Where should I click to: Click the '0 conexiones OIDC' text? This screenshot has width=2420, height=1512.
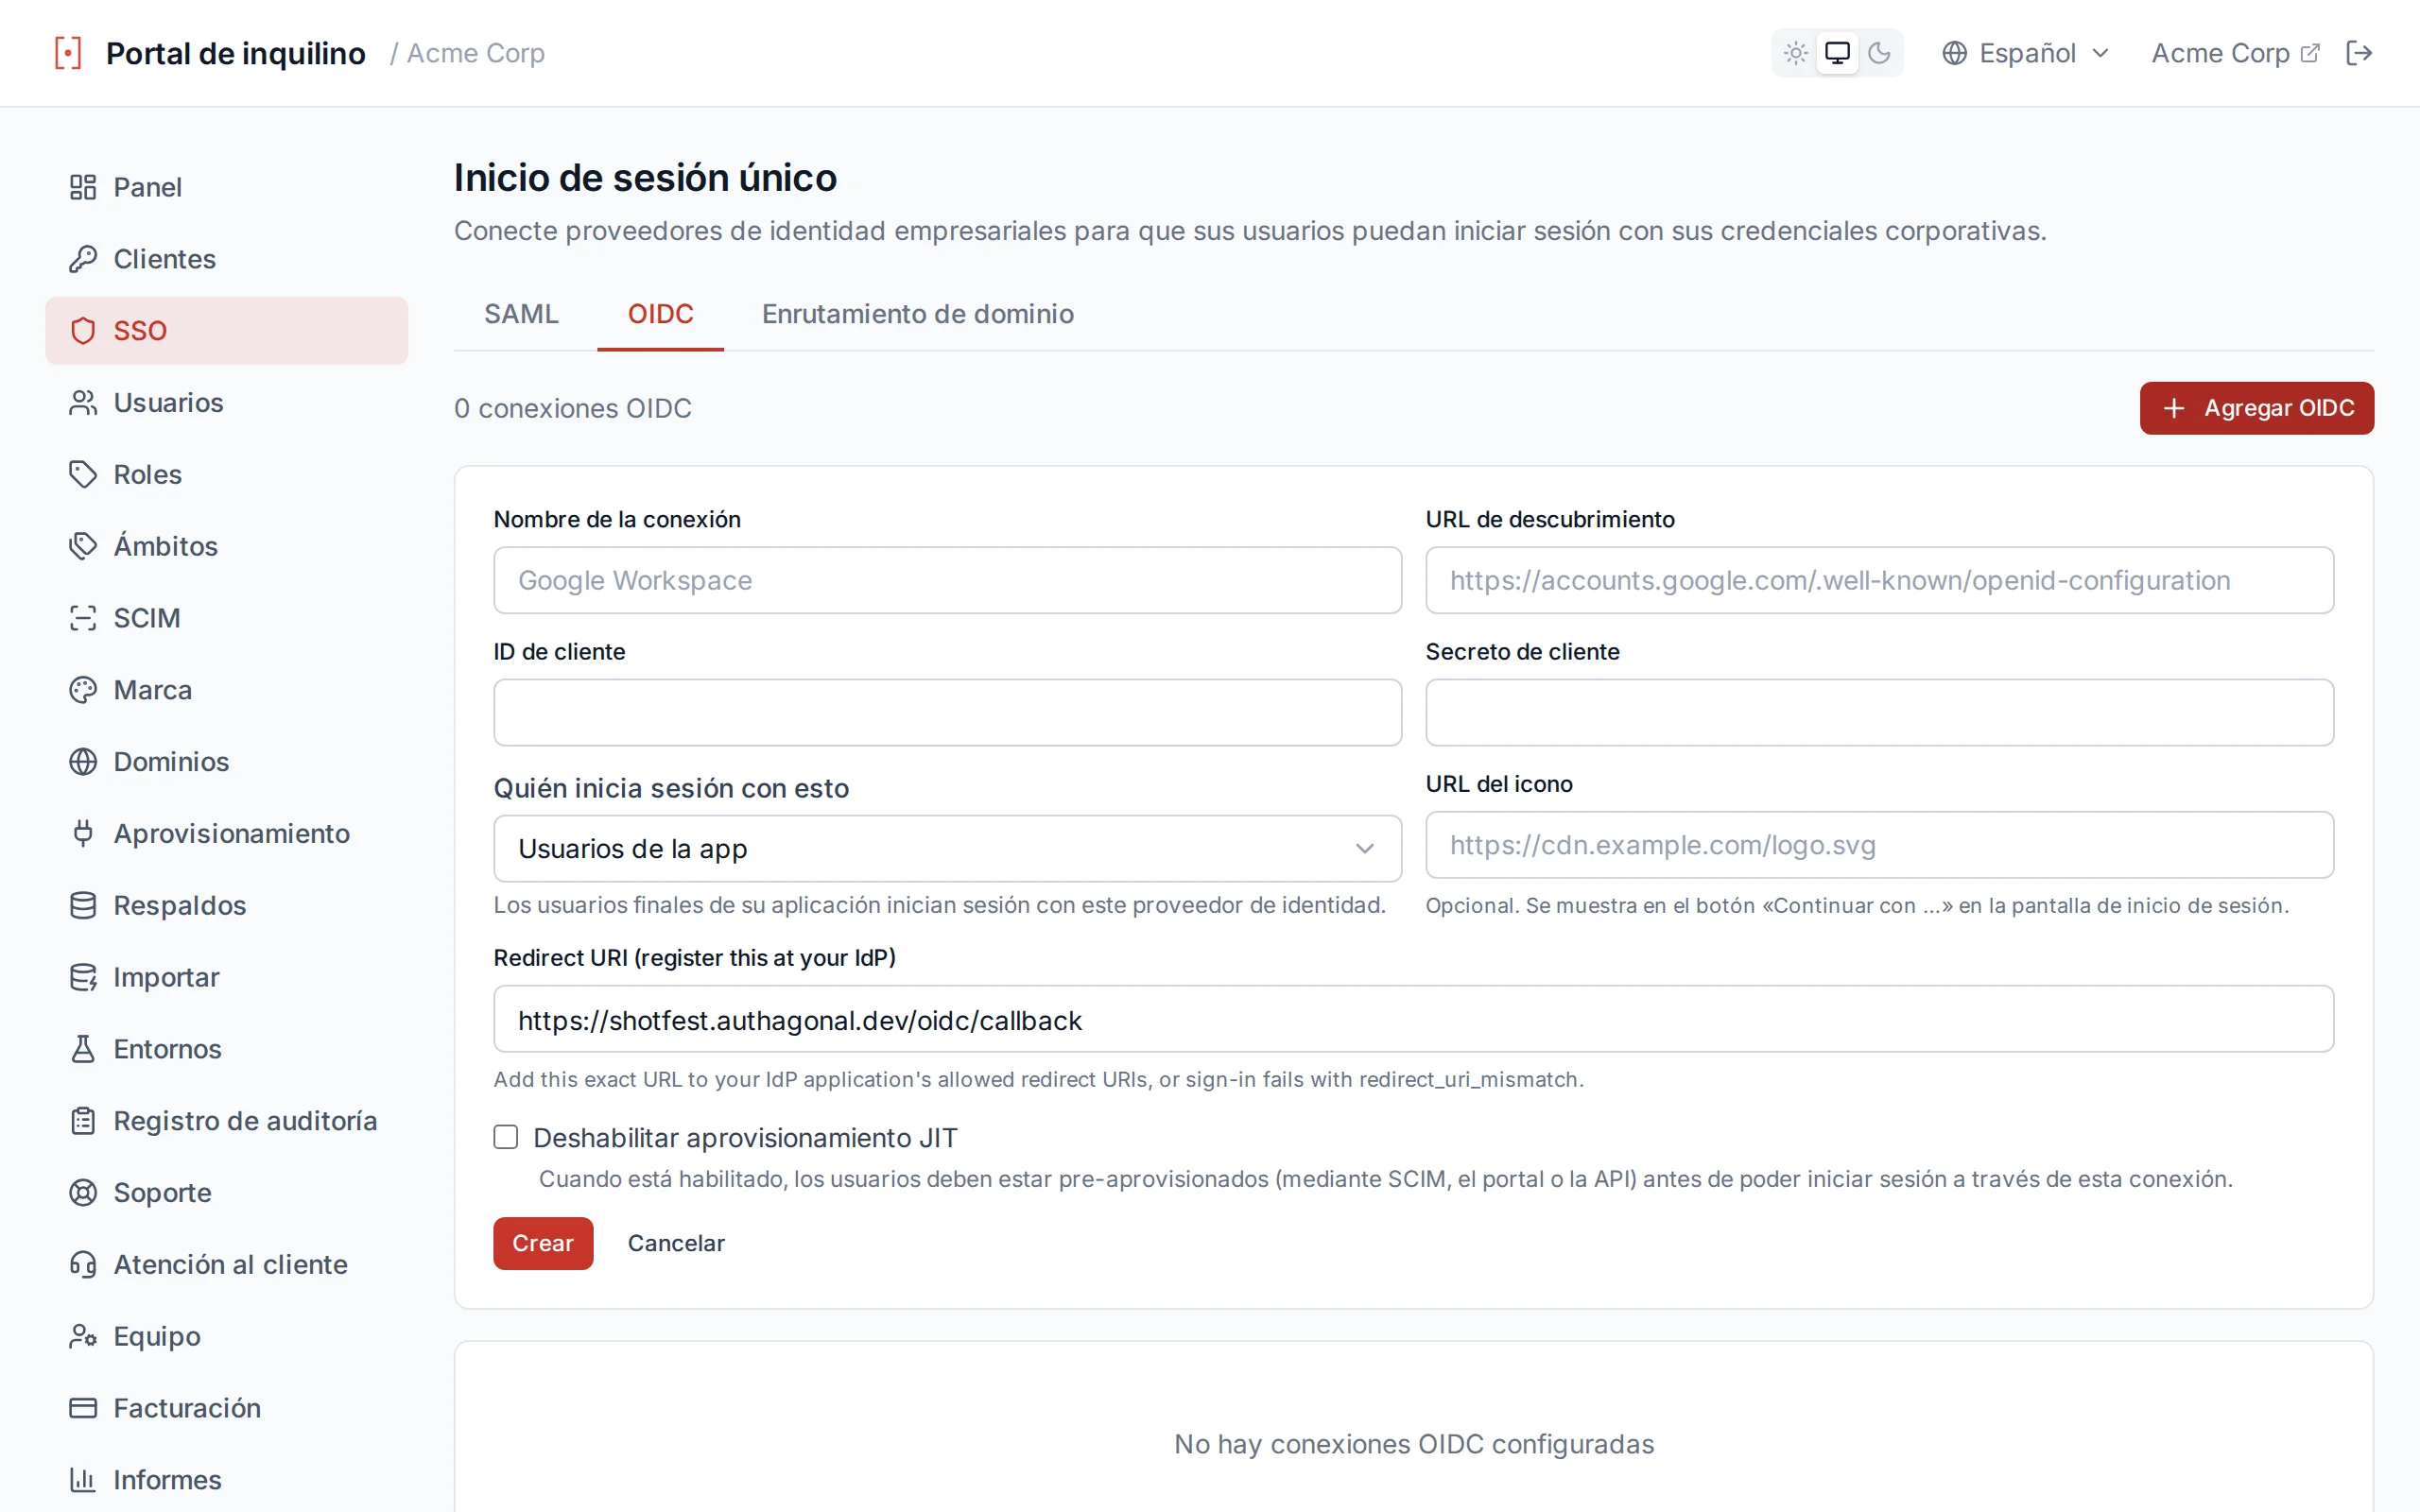(573, 408)
